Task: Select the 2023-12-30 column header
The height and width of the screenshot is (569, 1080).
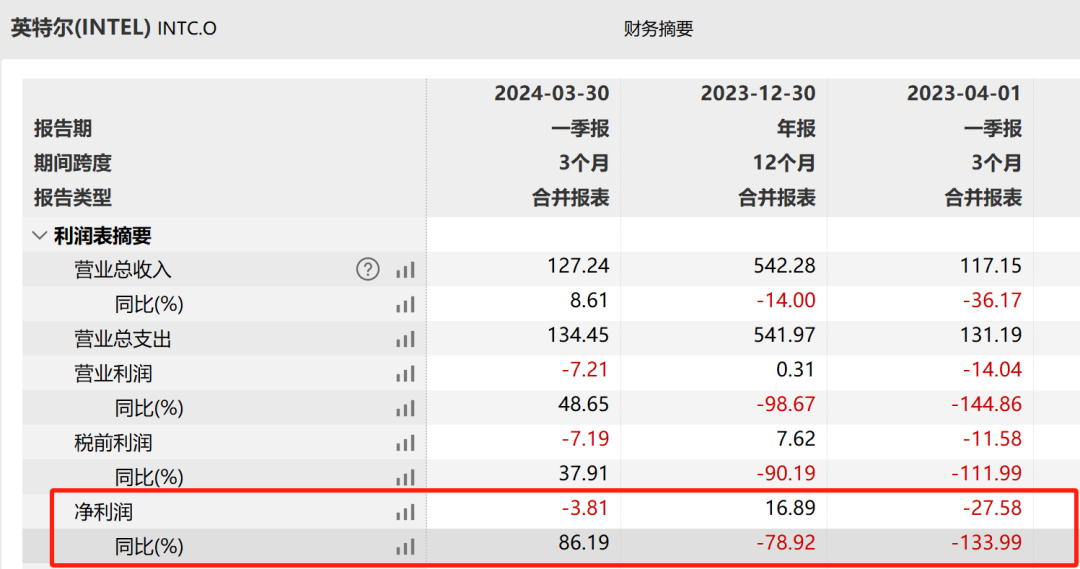Action: [x=757, y=93]
